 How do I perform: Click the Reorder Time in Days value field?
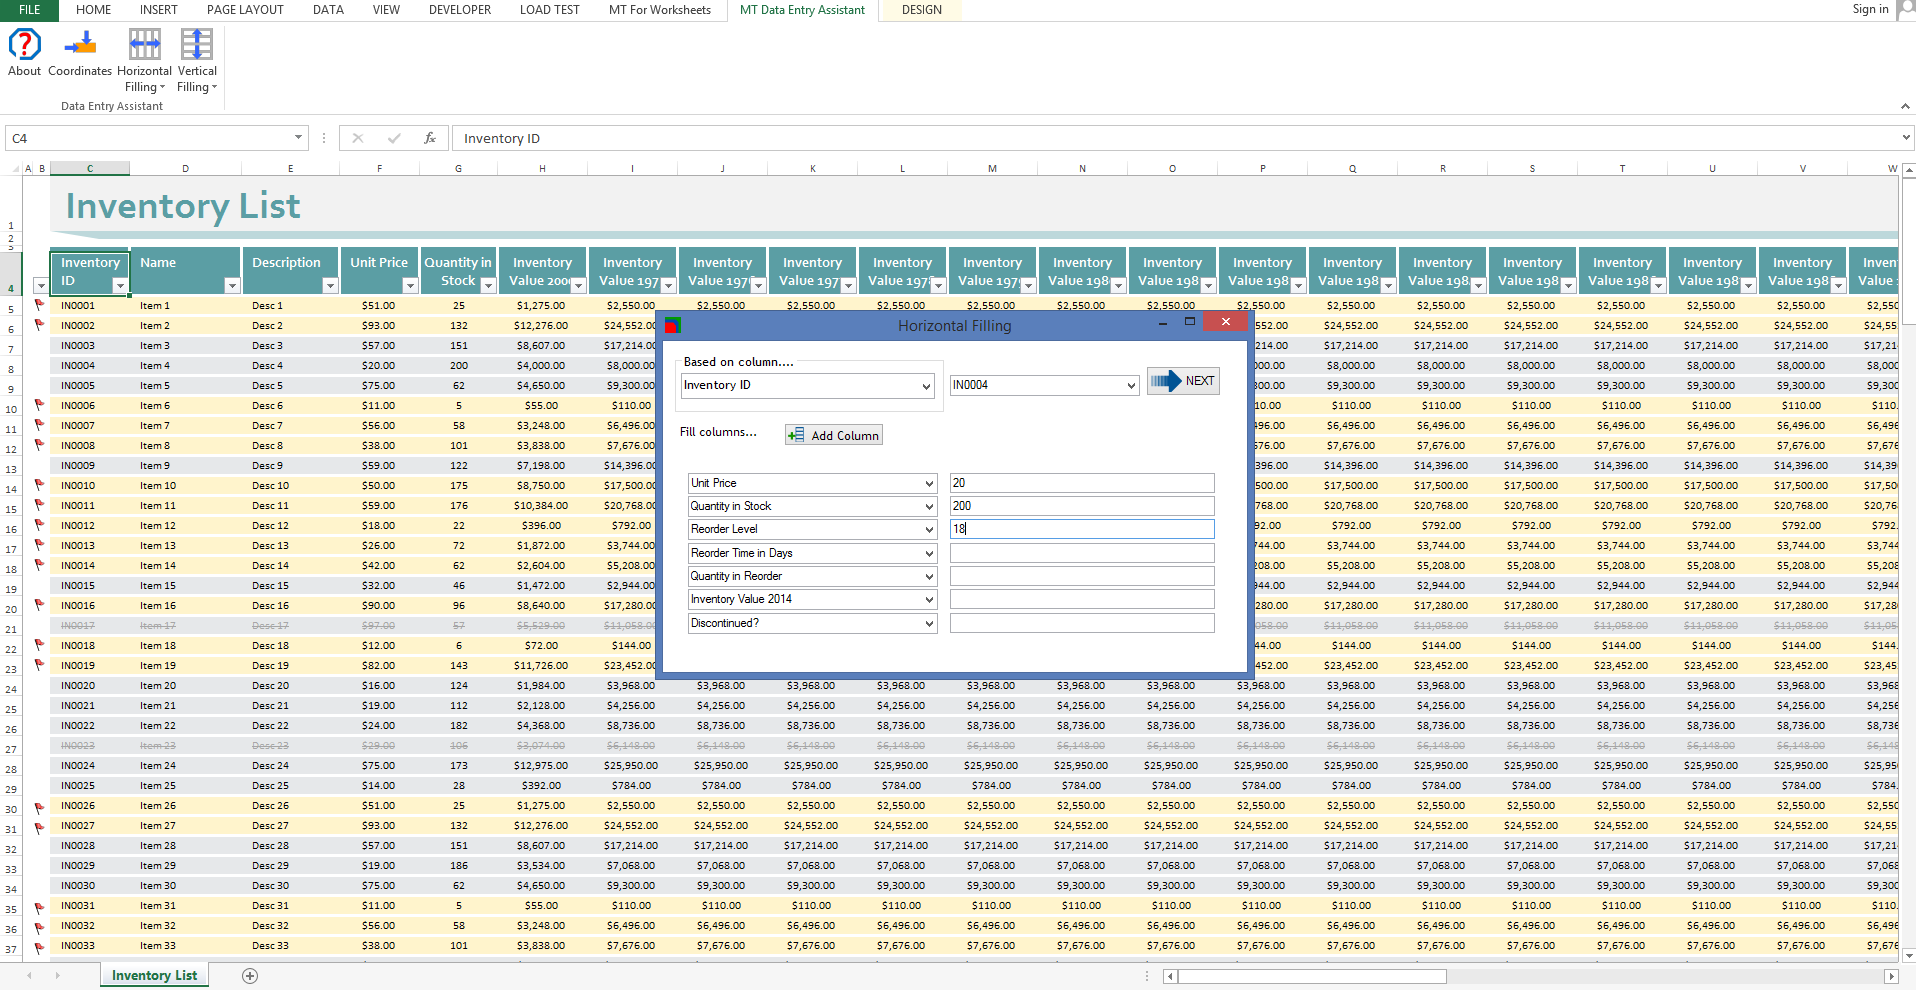click(x=1082, y=553)
